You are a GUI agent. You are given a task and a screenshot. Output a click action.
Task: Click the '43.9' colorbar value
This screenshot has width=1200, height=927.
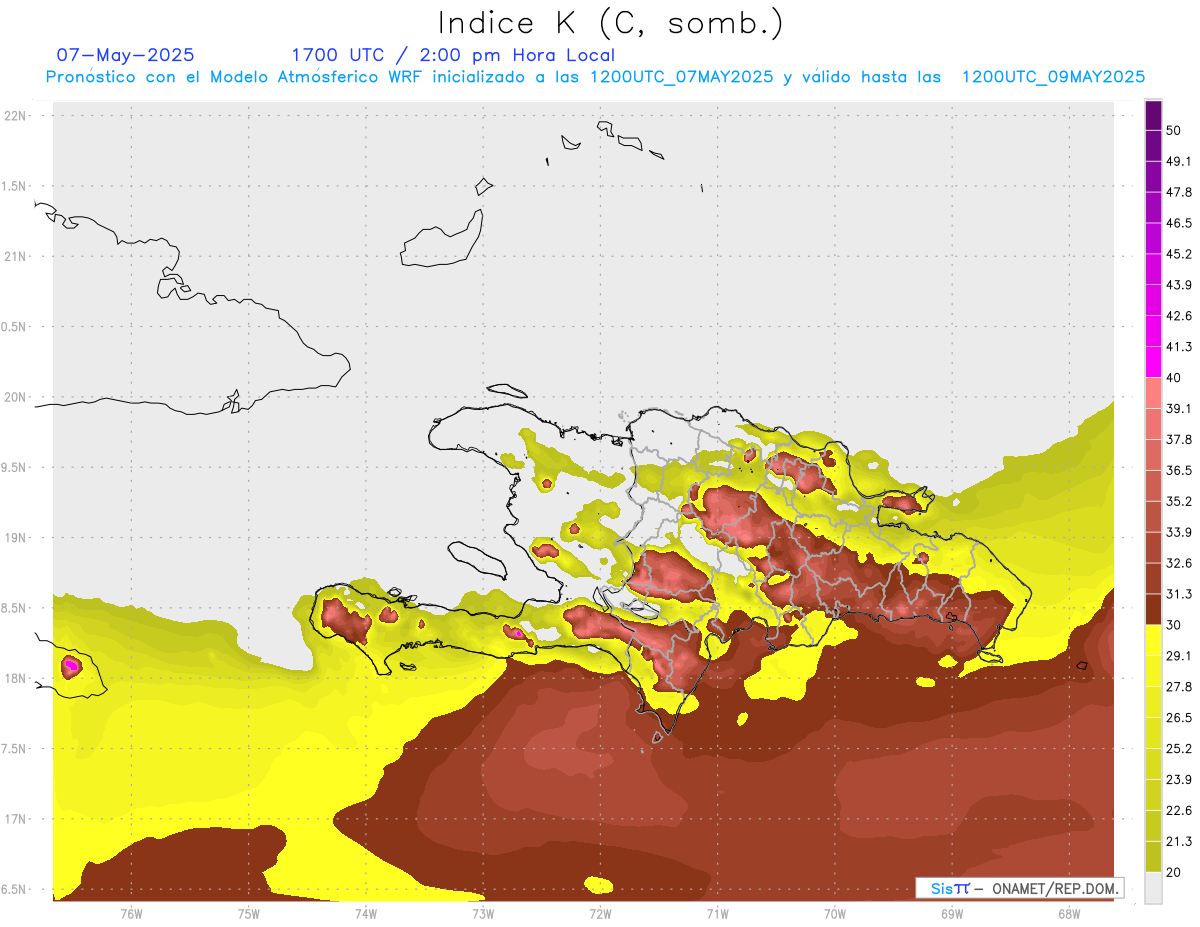(x=1179, y=285)
